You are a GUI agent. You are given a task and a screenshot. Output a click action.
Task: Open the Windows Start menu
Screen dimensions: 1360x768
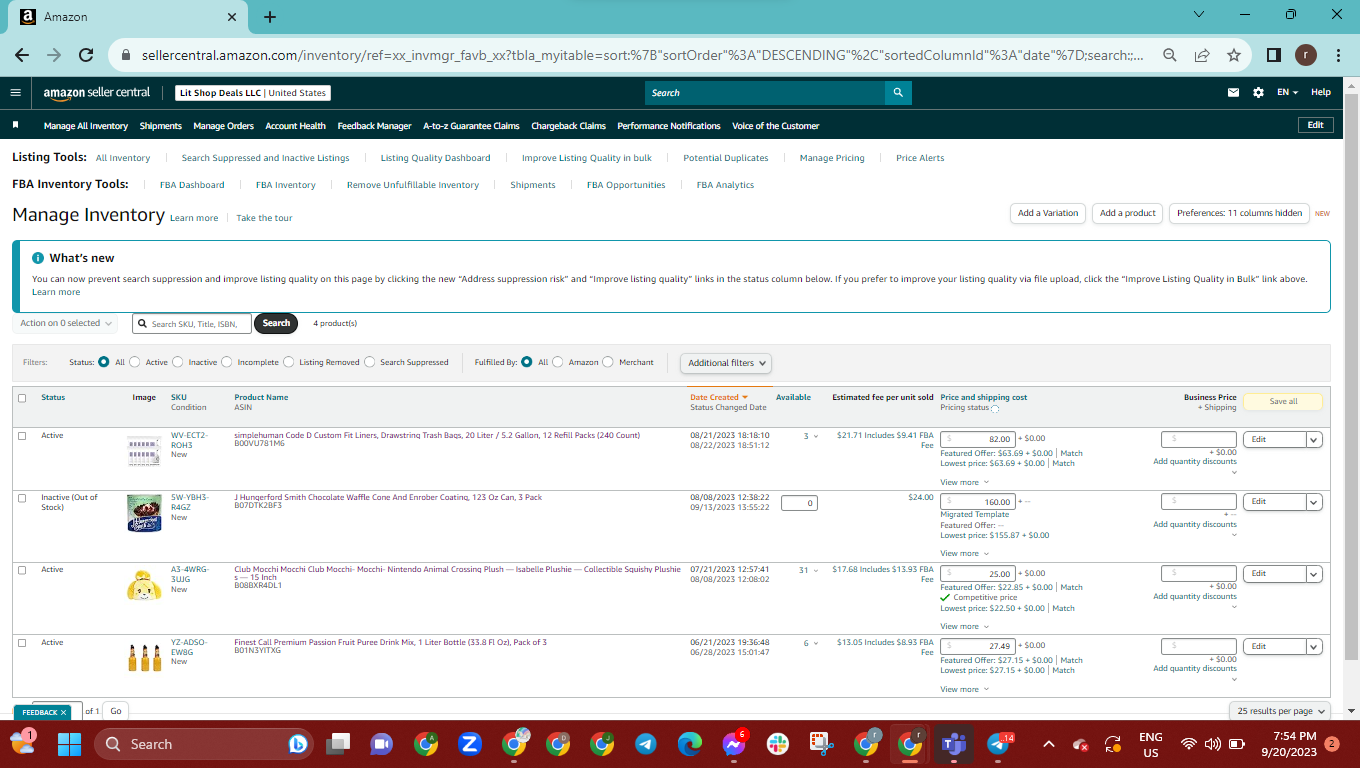(69, 744)
